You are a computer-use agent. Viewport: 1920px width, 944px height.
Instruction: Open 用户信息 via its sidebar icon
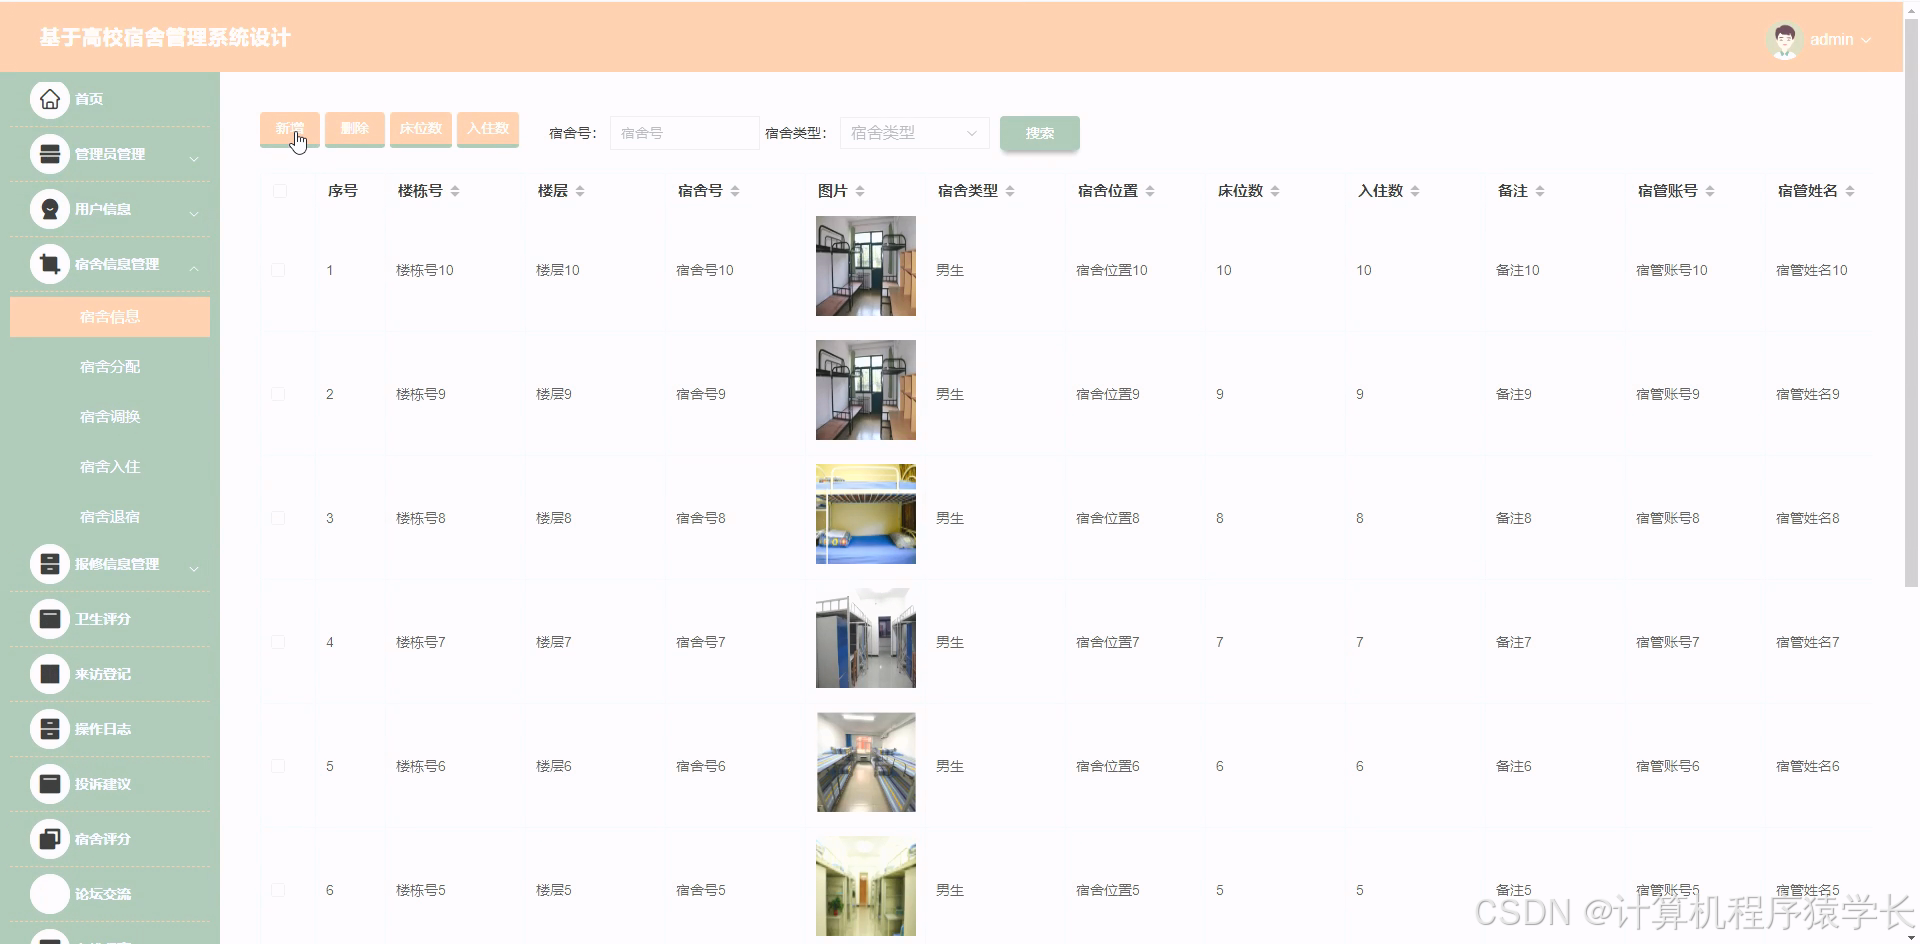point(49,209)
